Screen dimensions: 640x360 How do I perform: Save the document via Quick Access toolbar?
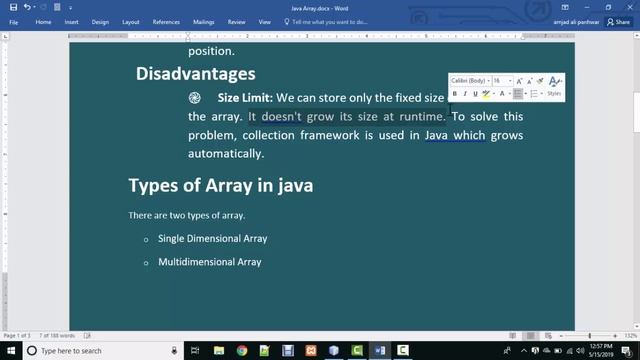click(x=13, y=7)
